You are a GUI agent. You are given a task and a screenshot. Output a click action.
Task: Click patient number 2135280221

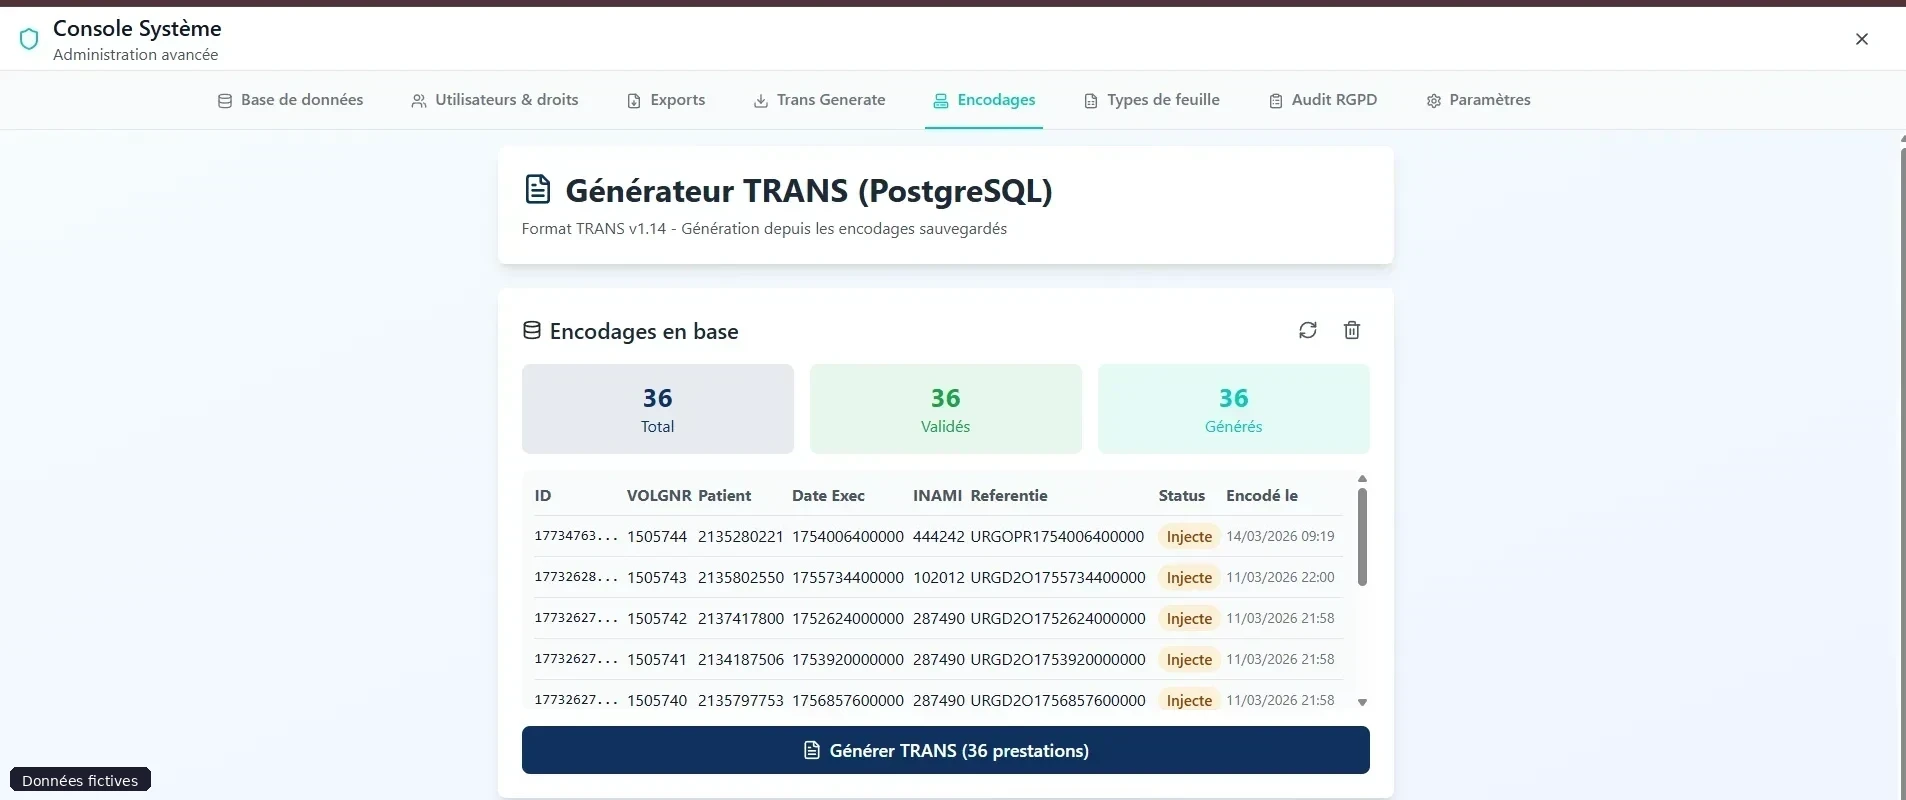[741, 537]
